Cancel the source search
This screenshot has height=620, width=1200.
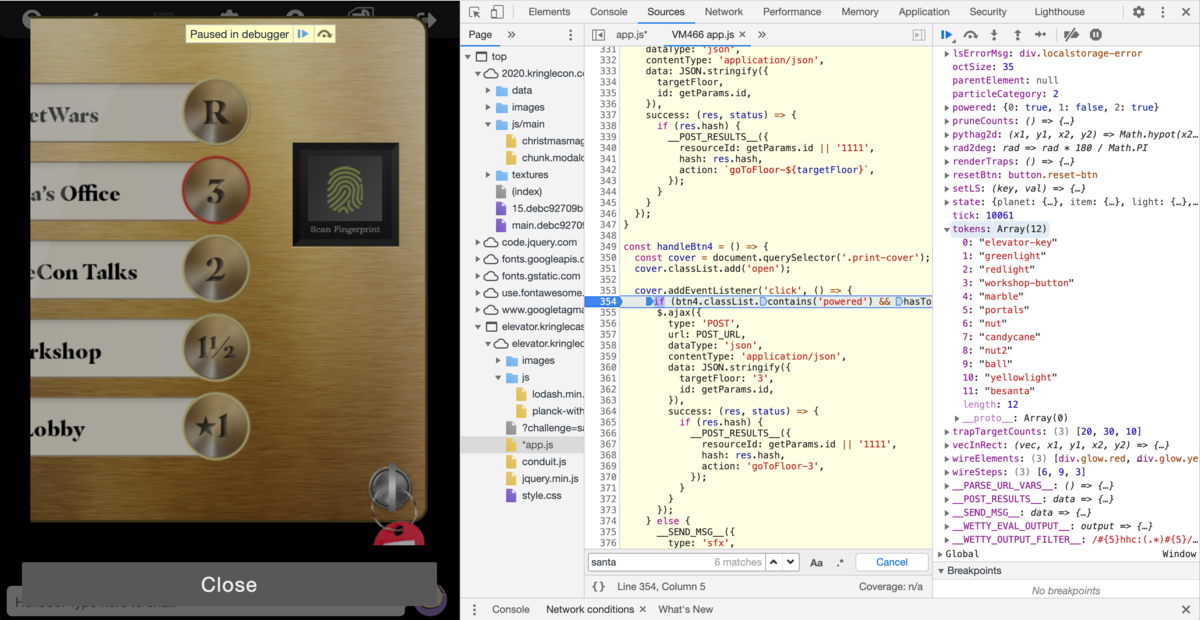point(891,562)
